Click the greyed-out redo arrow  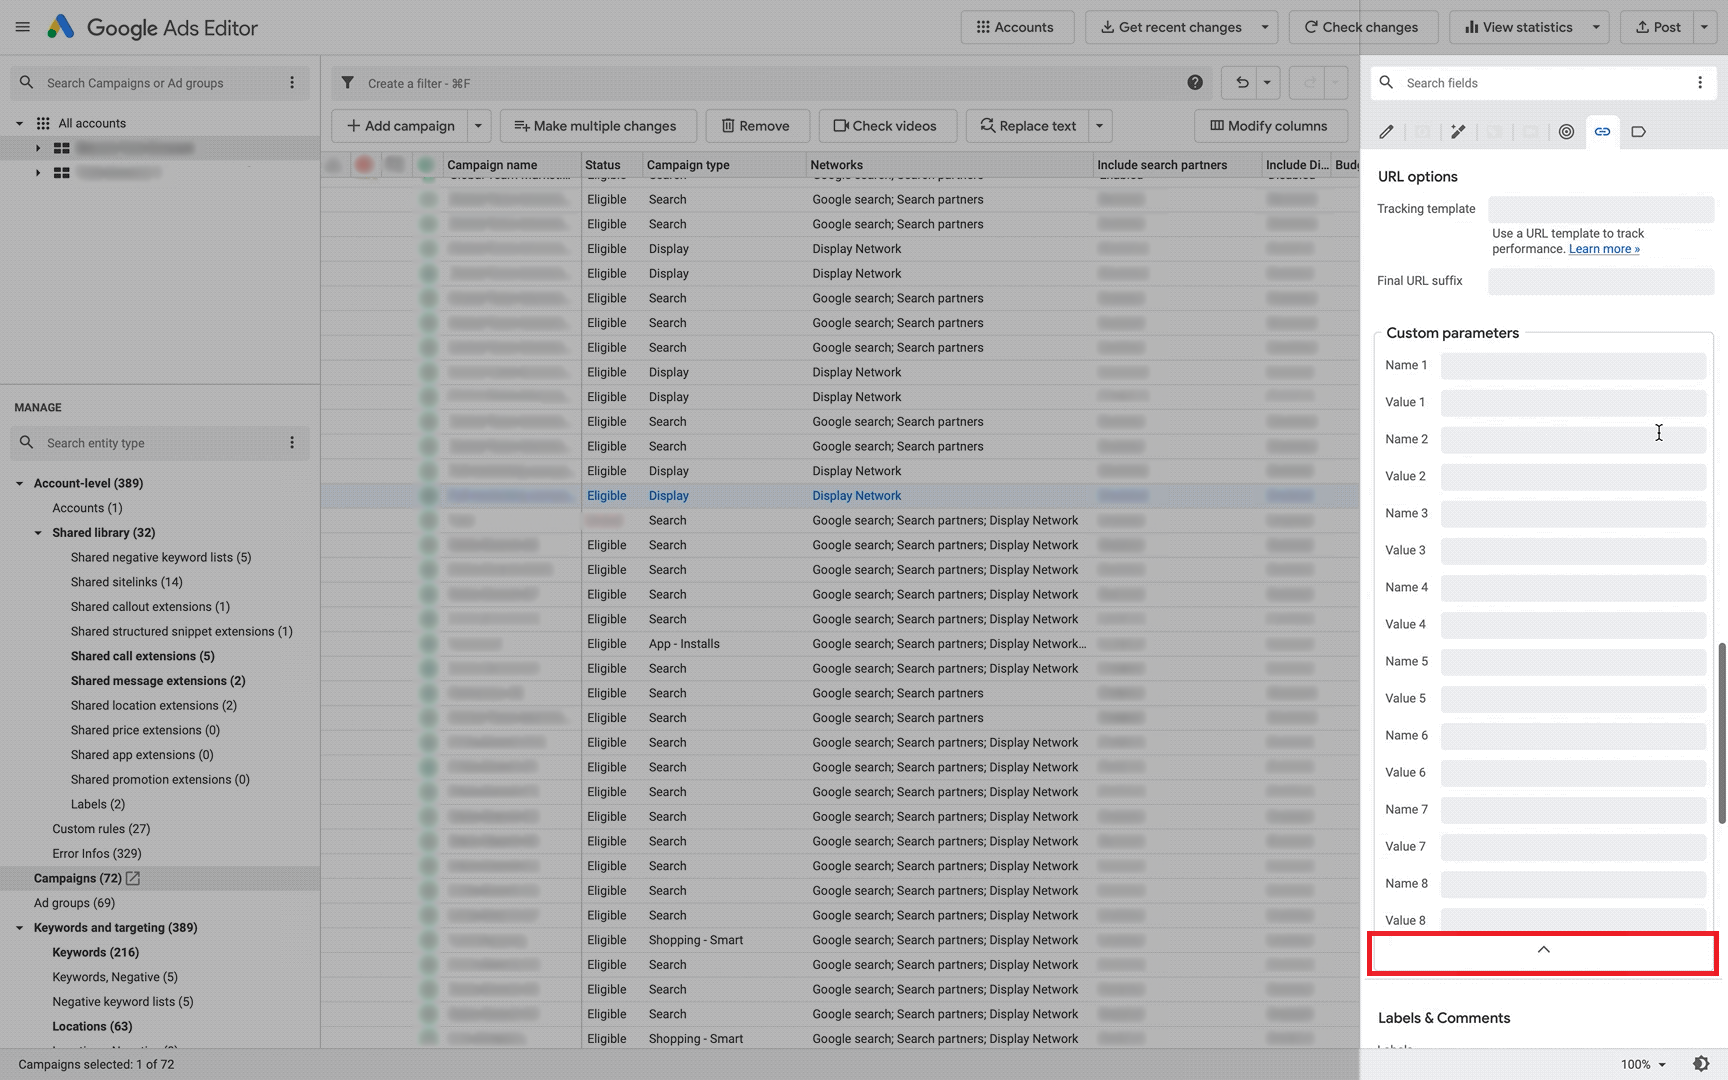coord(1309,83)
